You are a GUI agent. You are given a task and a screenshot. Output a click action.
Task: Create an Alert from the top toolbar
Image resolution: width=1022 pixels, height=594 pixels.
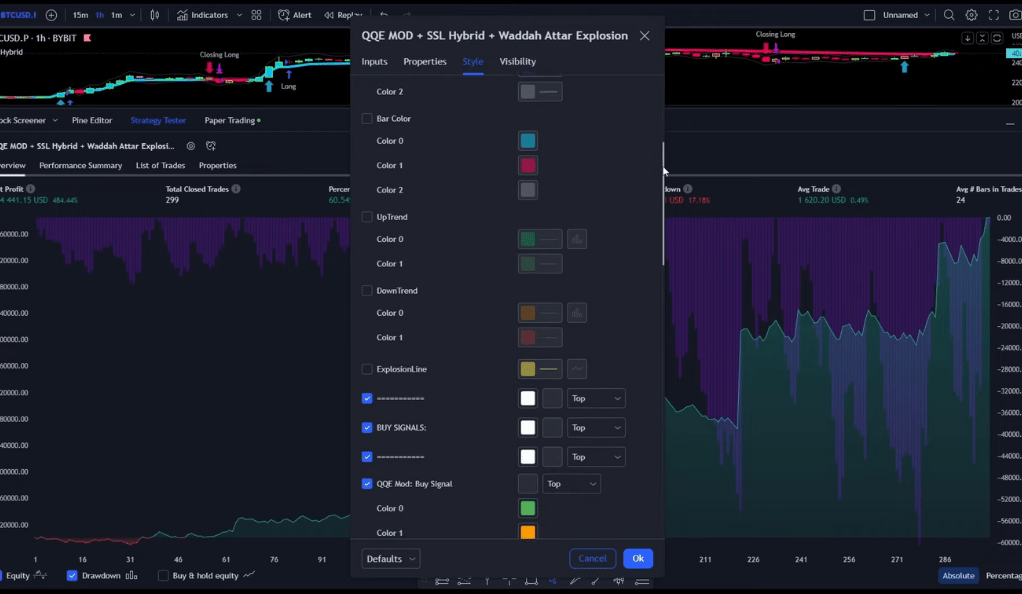coord(295,14)
